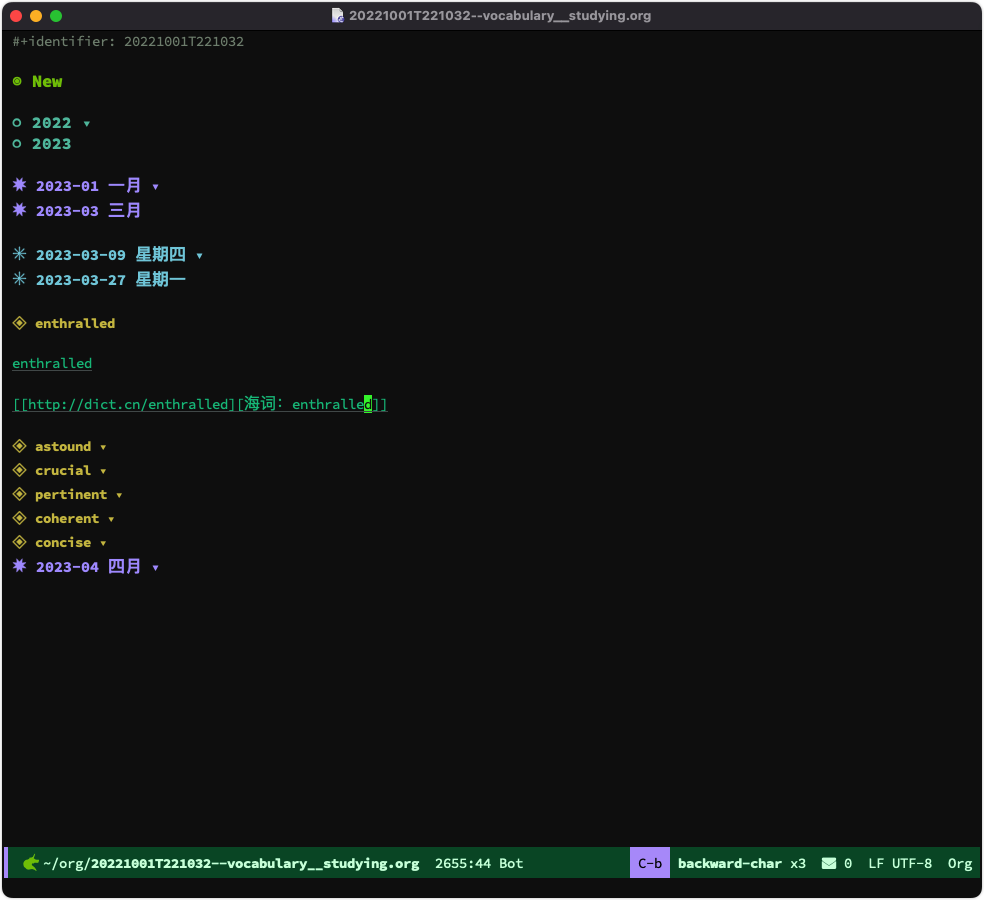The height and width of the screenshot is (900, 984).
Task: Click the diamond bullet beside enthralled heading
Action: tap(19, 323)
